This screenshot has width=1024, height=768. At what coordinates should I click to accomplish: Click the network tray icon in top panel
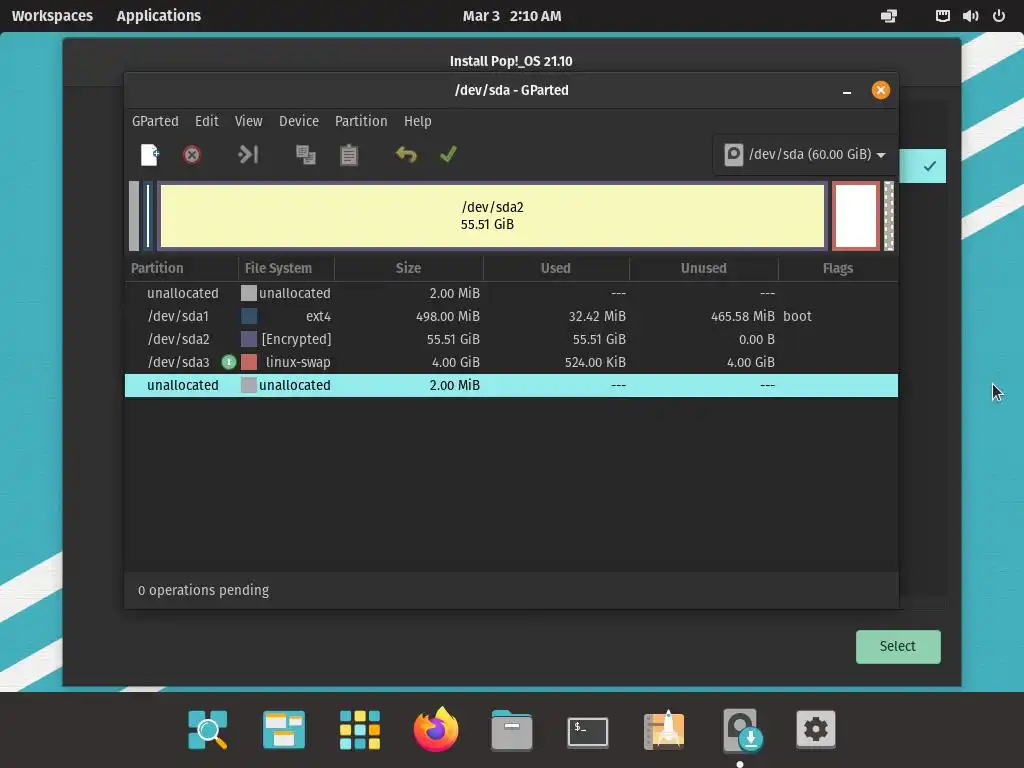942,16
